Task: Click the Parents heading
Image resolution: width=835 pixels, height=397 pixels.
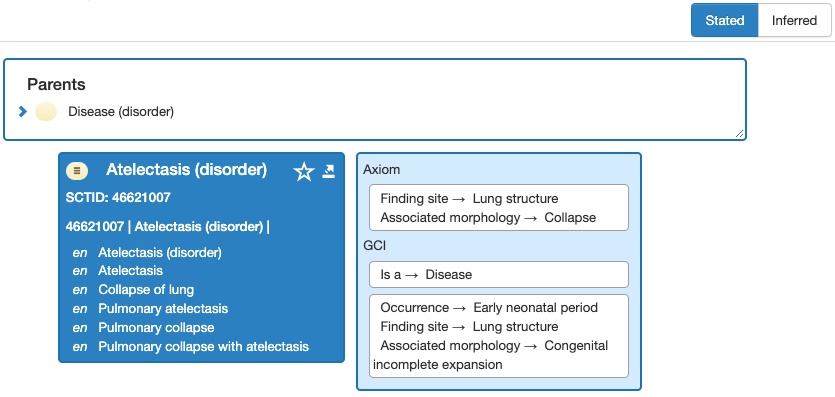Action: pyautogui.click(x=56, y=84)
